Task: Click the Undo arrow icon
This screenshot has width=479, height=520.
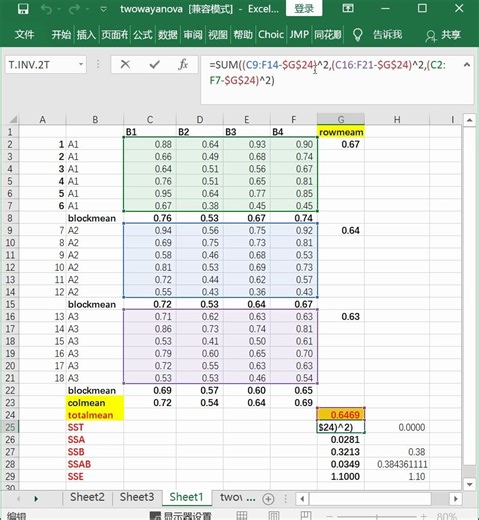Action: (x=46, y=9)
